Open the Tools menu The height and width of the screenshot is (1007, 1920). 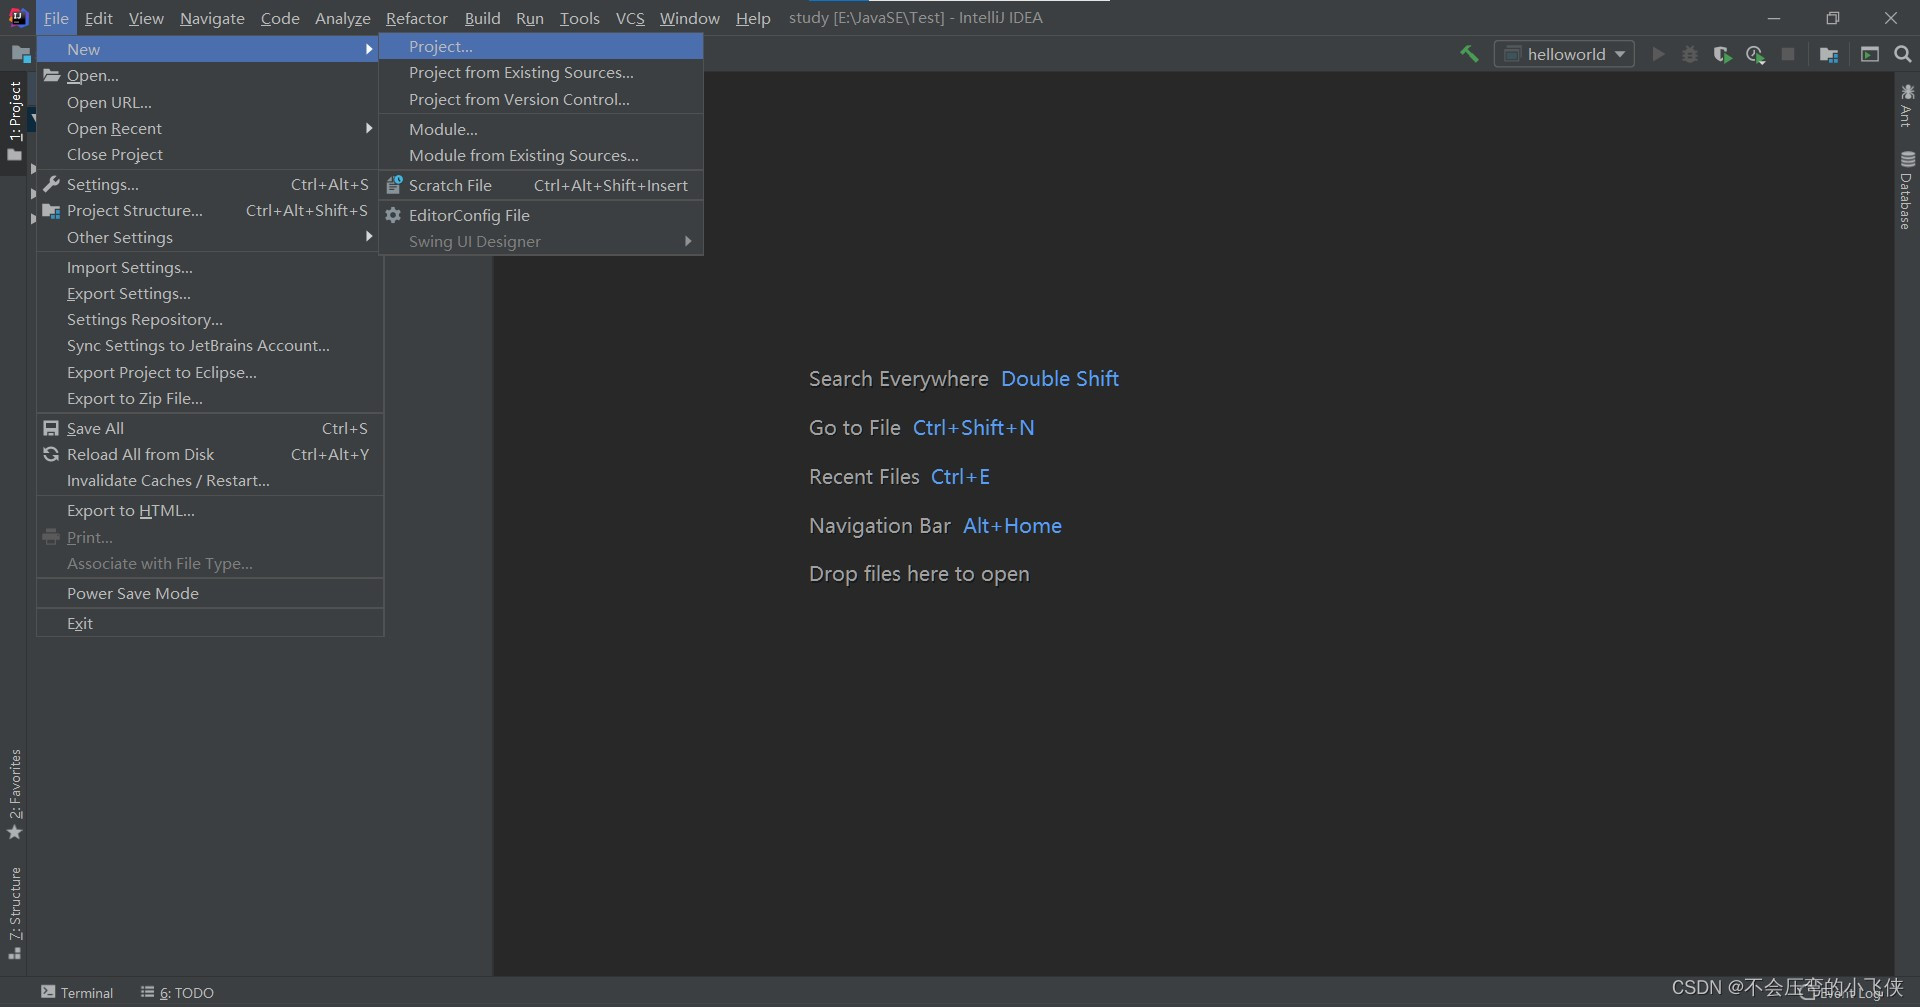pos(580,18)
